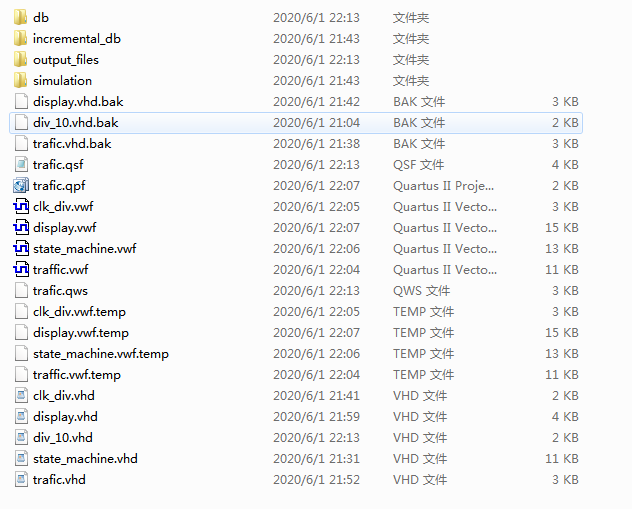Click the file name "clk_div.vwf.temp"
The height and width of the screenshot is (509, 632).
[79, 312]
